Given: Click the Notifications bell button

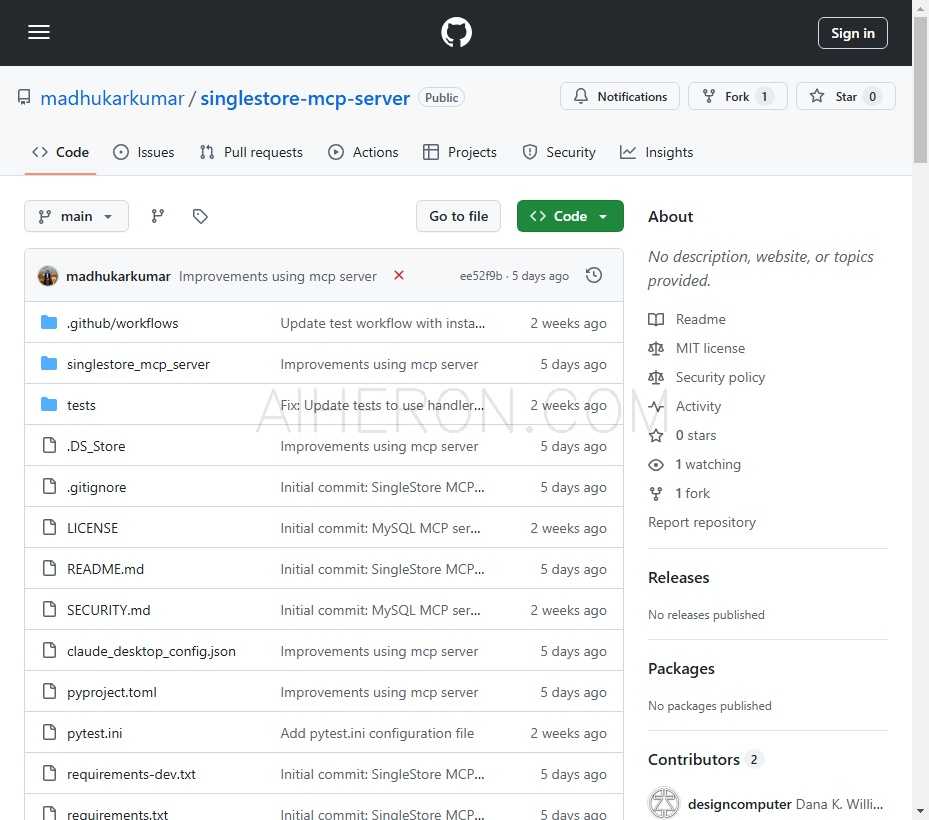Looking at the screenshot, I should (x=620, y=97).
